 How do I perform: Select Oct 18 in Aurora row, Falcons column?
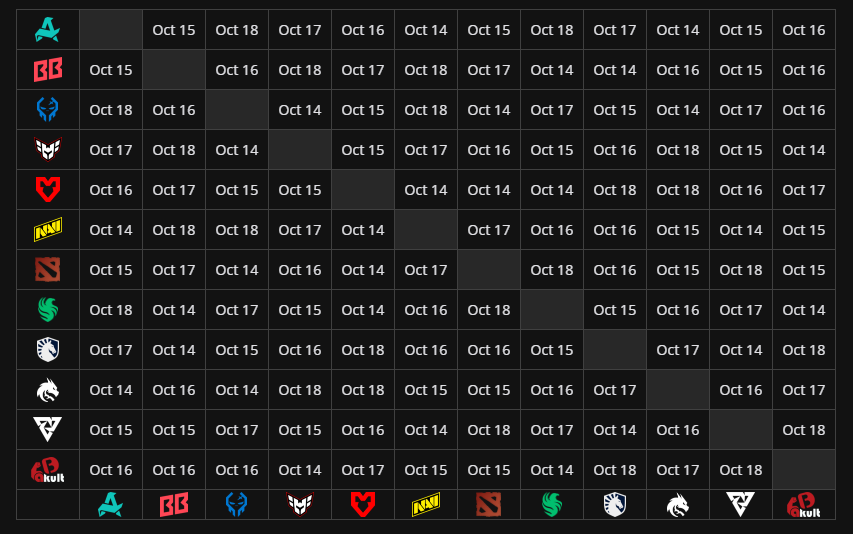point(552,30)
